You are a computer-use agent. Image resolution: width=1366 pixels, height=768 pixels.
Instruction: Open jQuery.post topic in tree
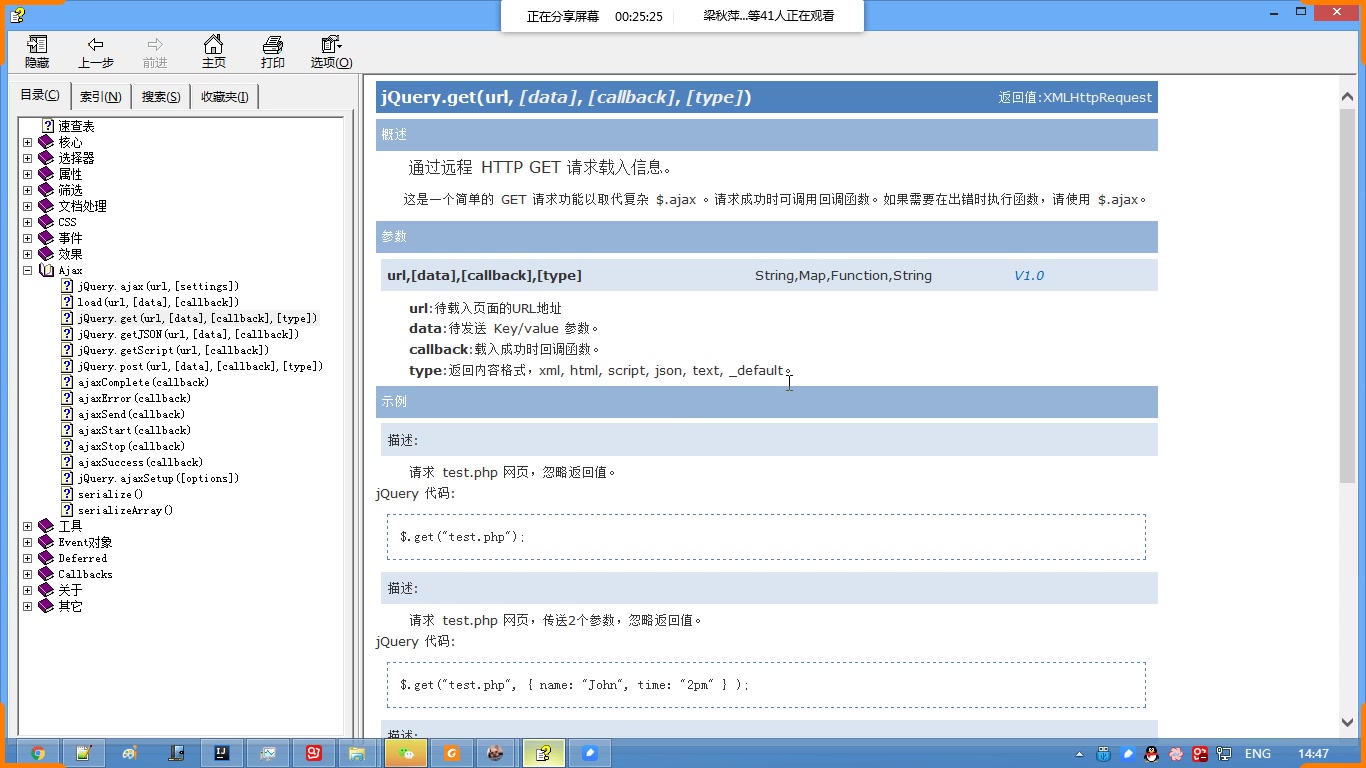(x=200, y=366)
